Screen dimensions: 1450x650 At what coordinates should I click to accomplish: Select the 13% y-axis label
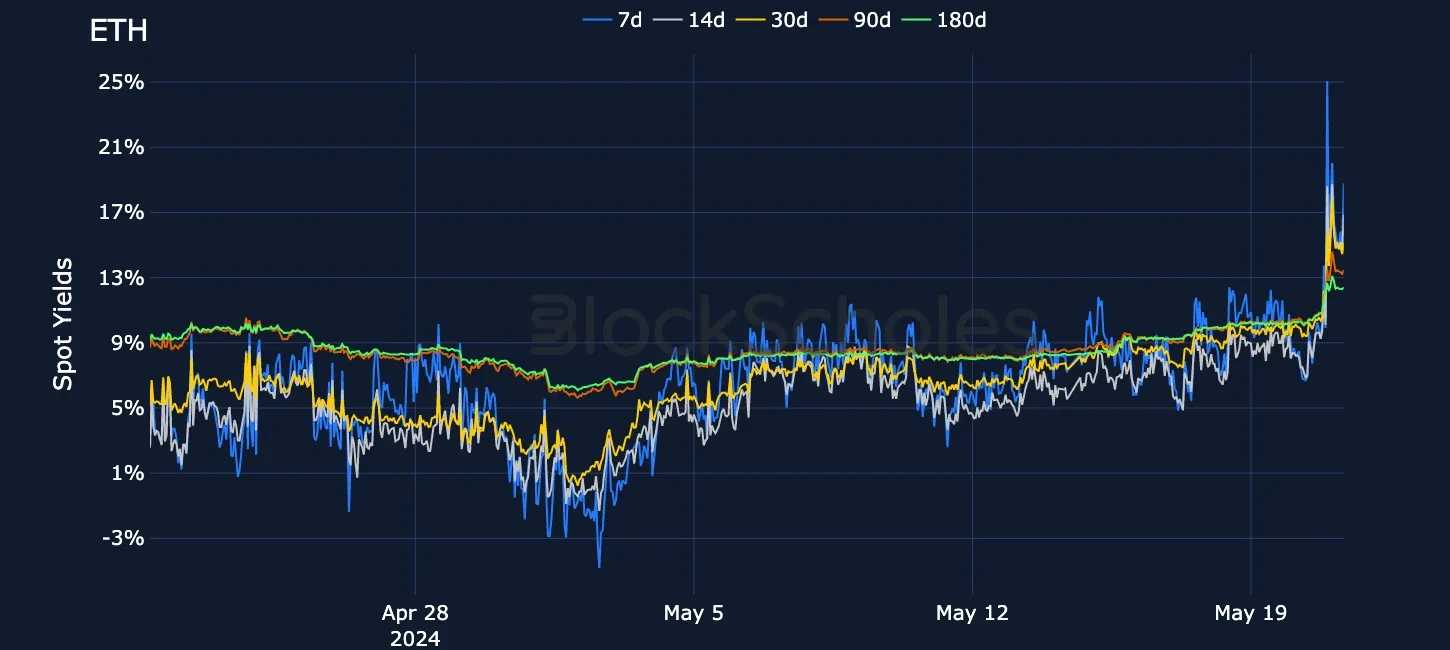121,277
